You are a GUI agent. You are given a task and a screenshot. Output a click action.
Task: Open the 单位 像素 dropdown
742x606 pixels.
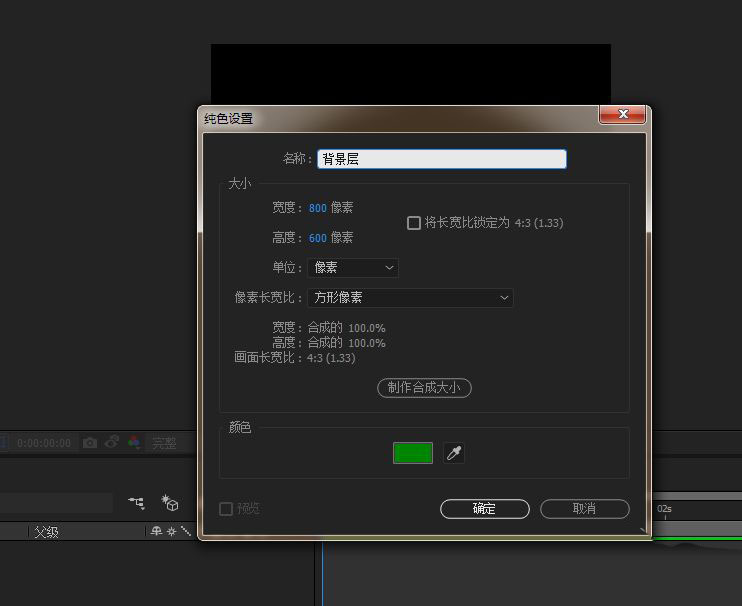(x=353, y=268)
